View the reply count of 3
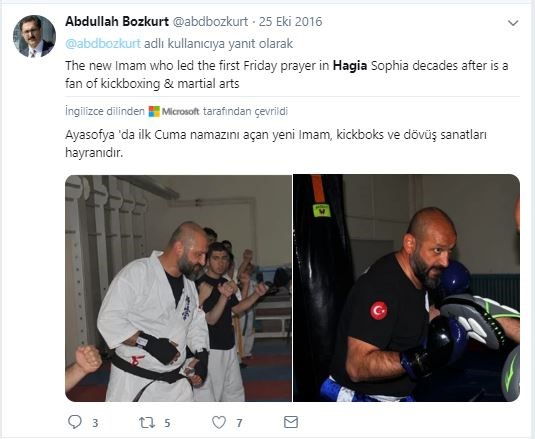The image size is (535, 439). [x=95, y=423]
